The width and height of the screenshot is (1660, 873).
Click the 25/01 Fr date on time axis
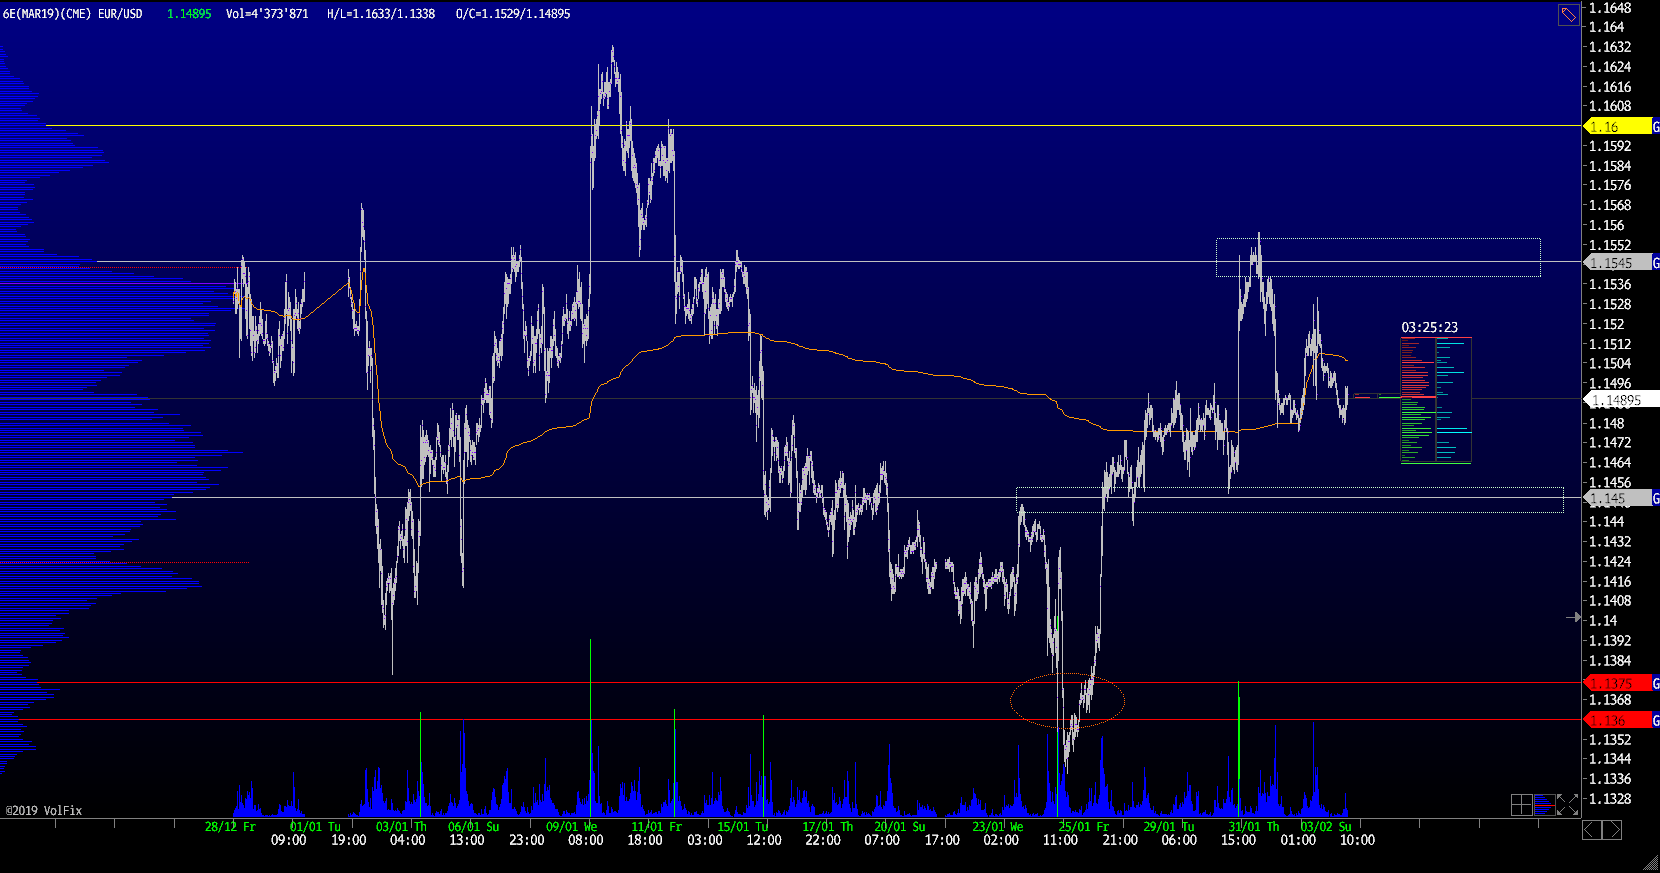pos(1083,827)
